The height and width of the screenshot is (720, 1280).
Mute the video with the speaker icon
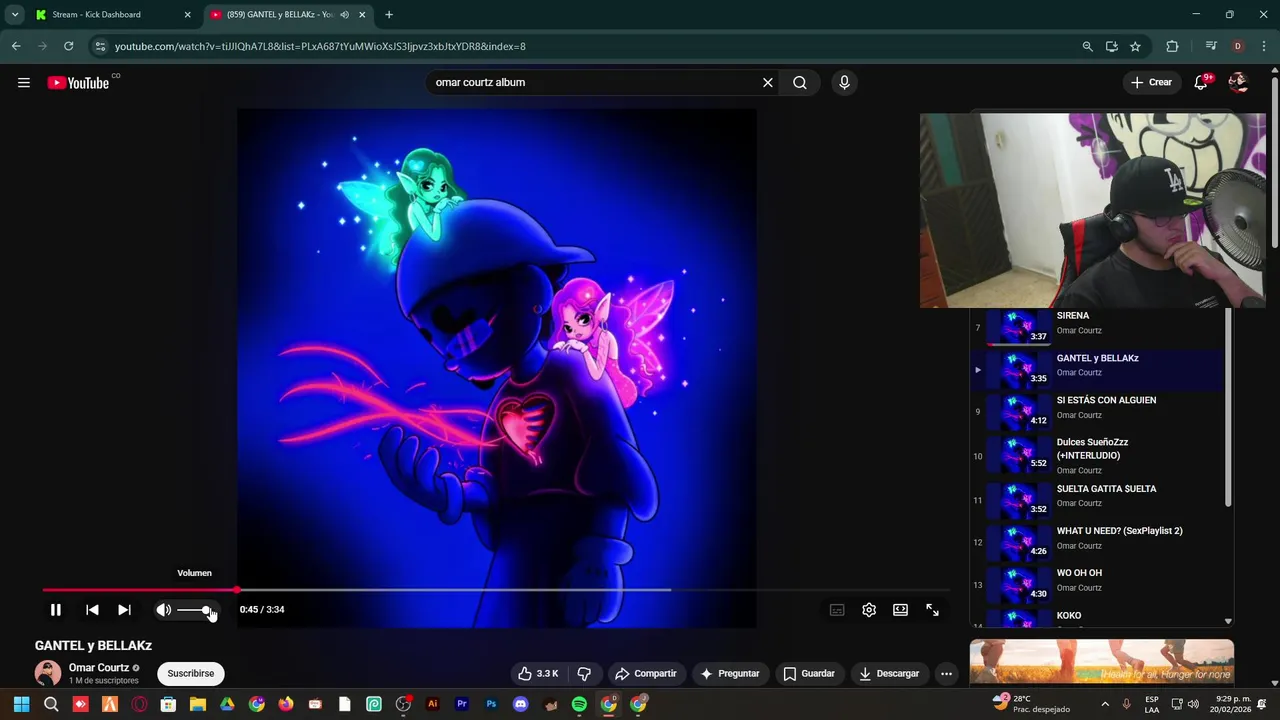(x=164, y=610)
